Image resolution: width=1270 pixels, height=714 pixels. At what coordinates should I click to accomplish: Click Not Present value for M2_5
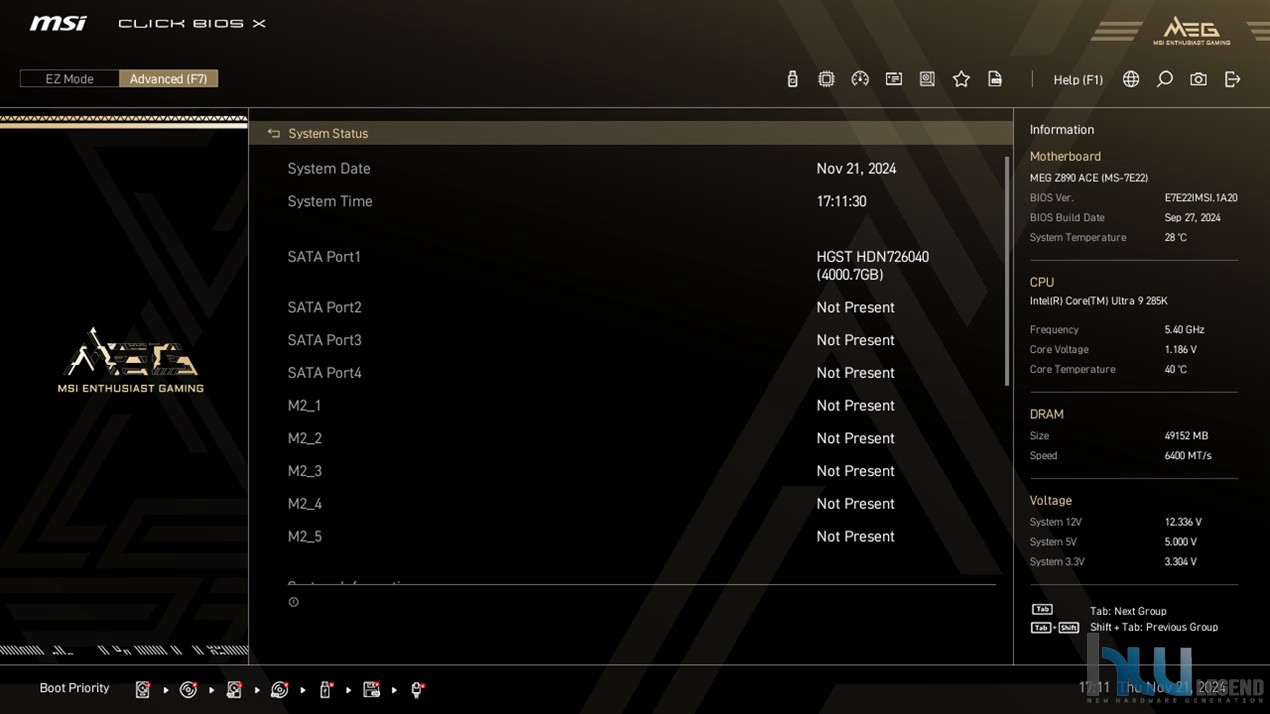(x=855, y=537)
